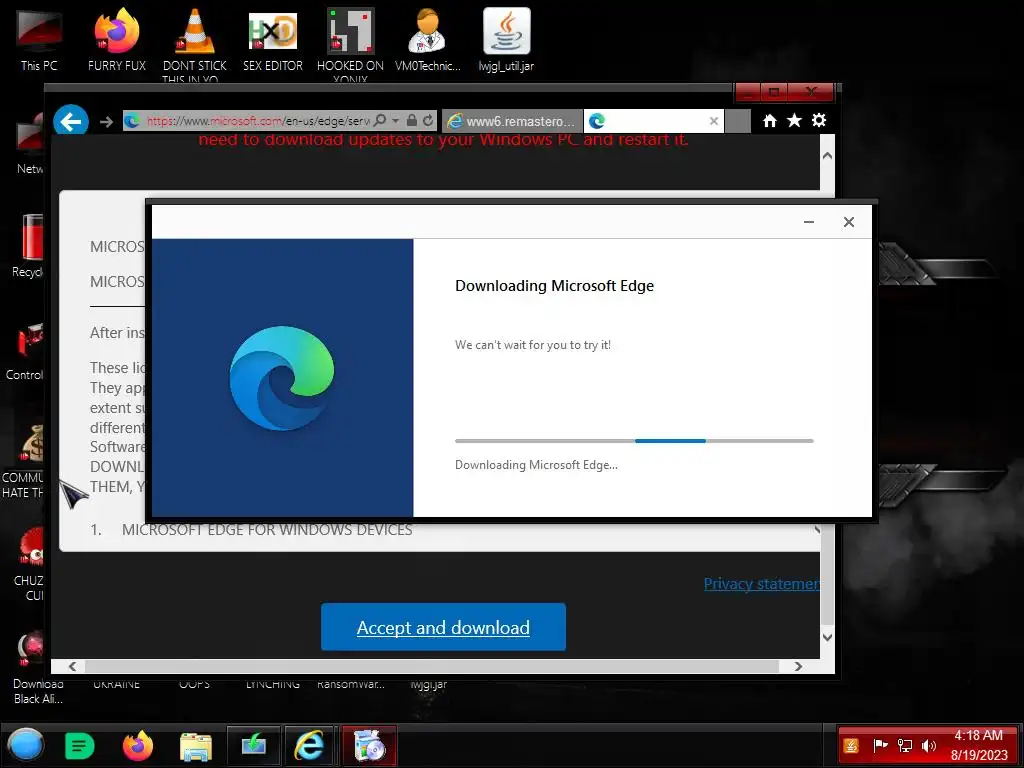Click the Java update tray icon

click(x=851, y=745)
